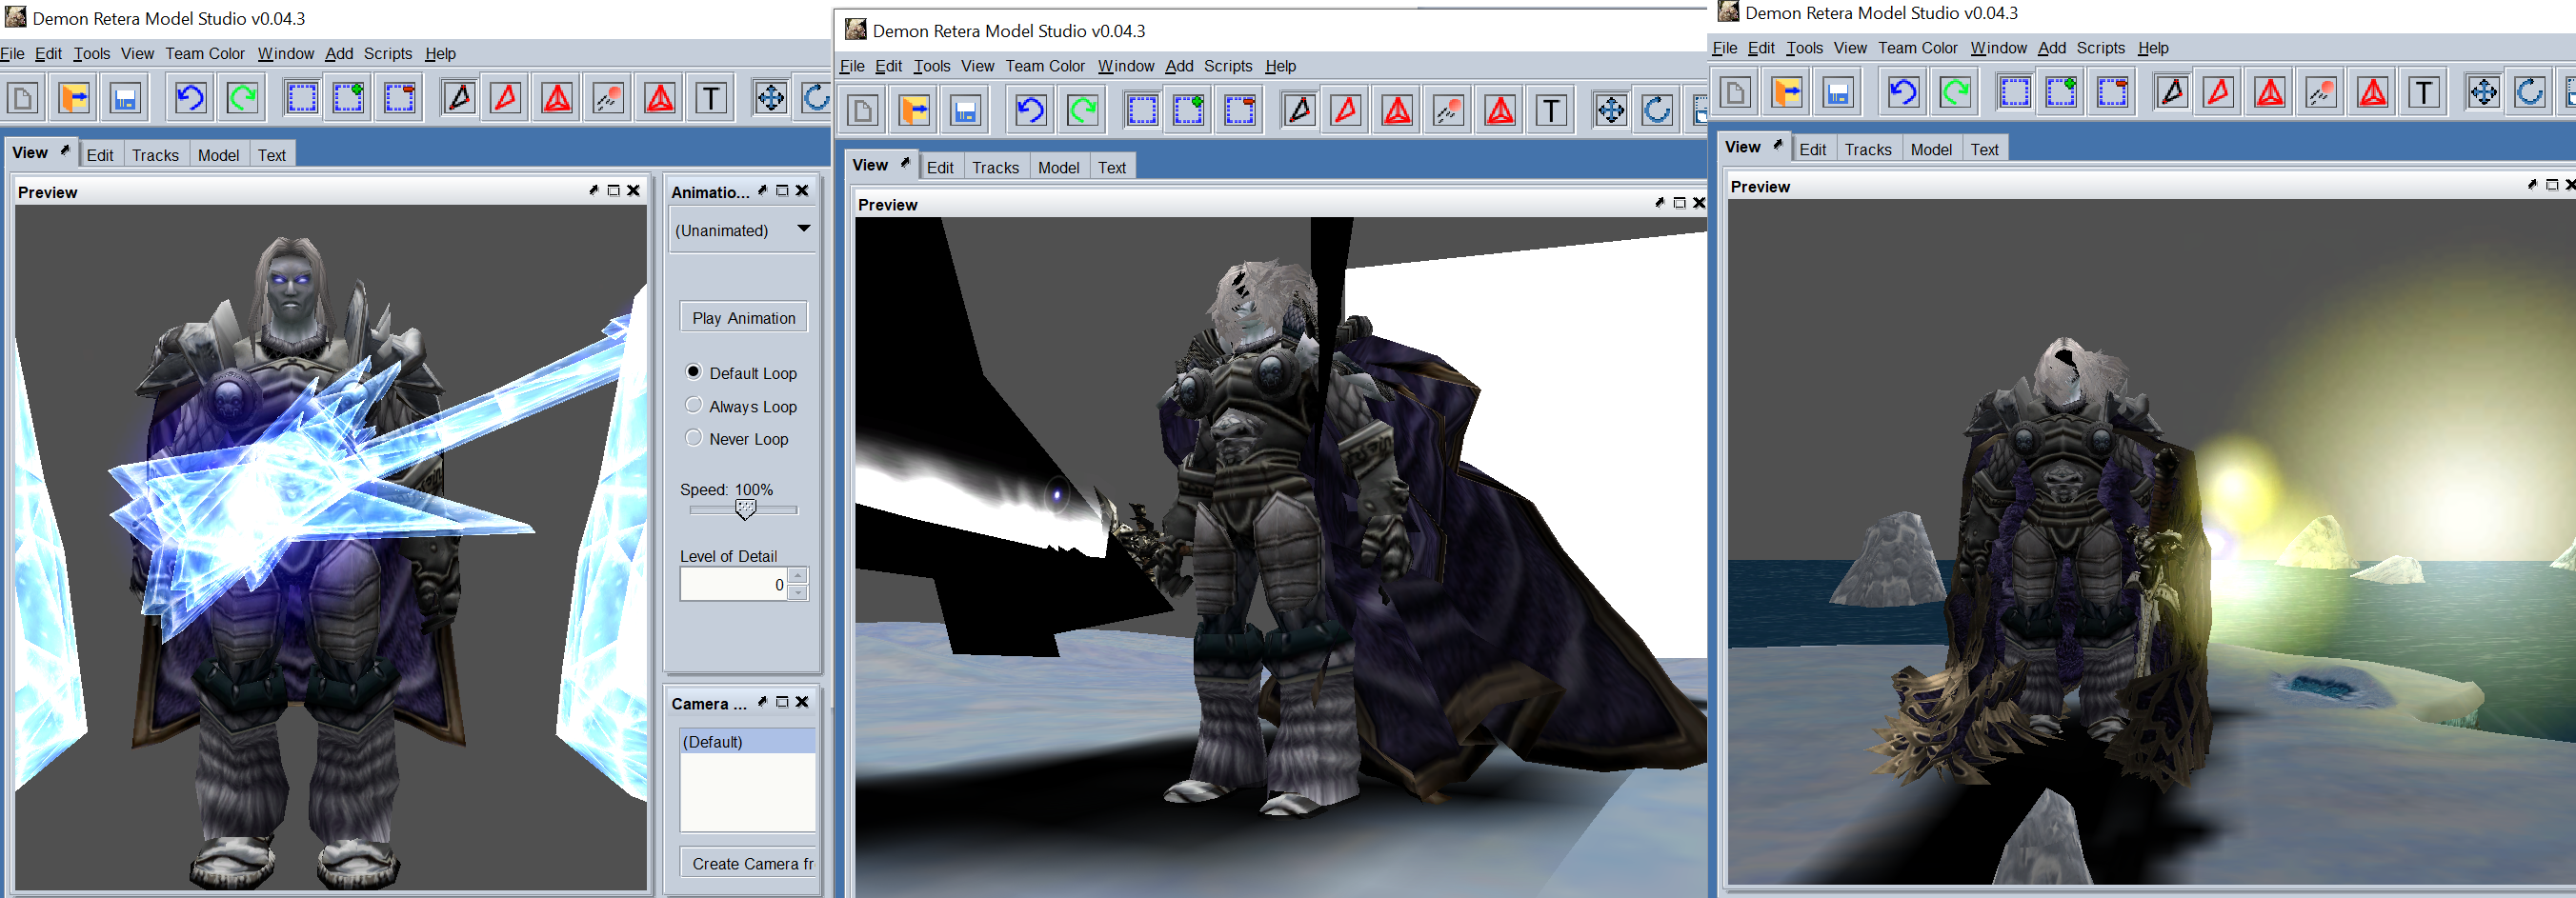Open the (Unanimated) animation dropdown
Screen dimensions: 2576x898
click(742, 230)
